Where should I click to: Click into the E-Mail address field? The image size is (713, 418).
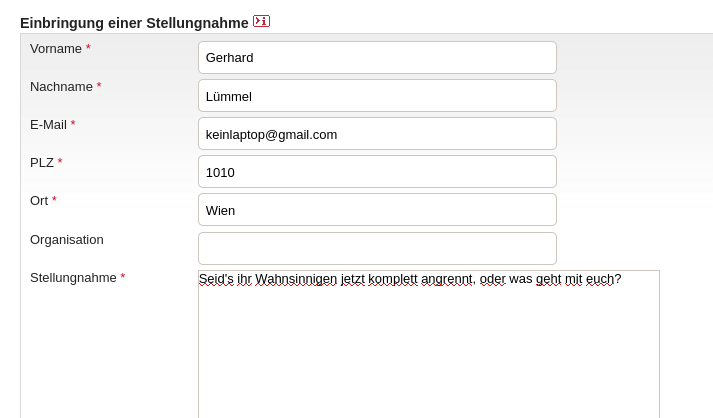(x=377, y=134)
